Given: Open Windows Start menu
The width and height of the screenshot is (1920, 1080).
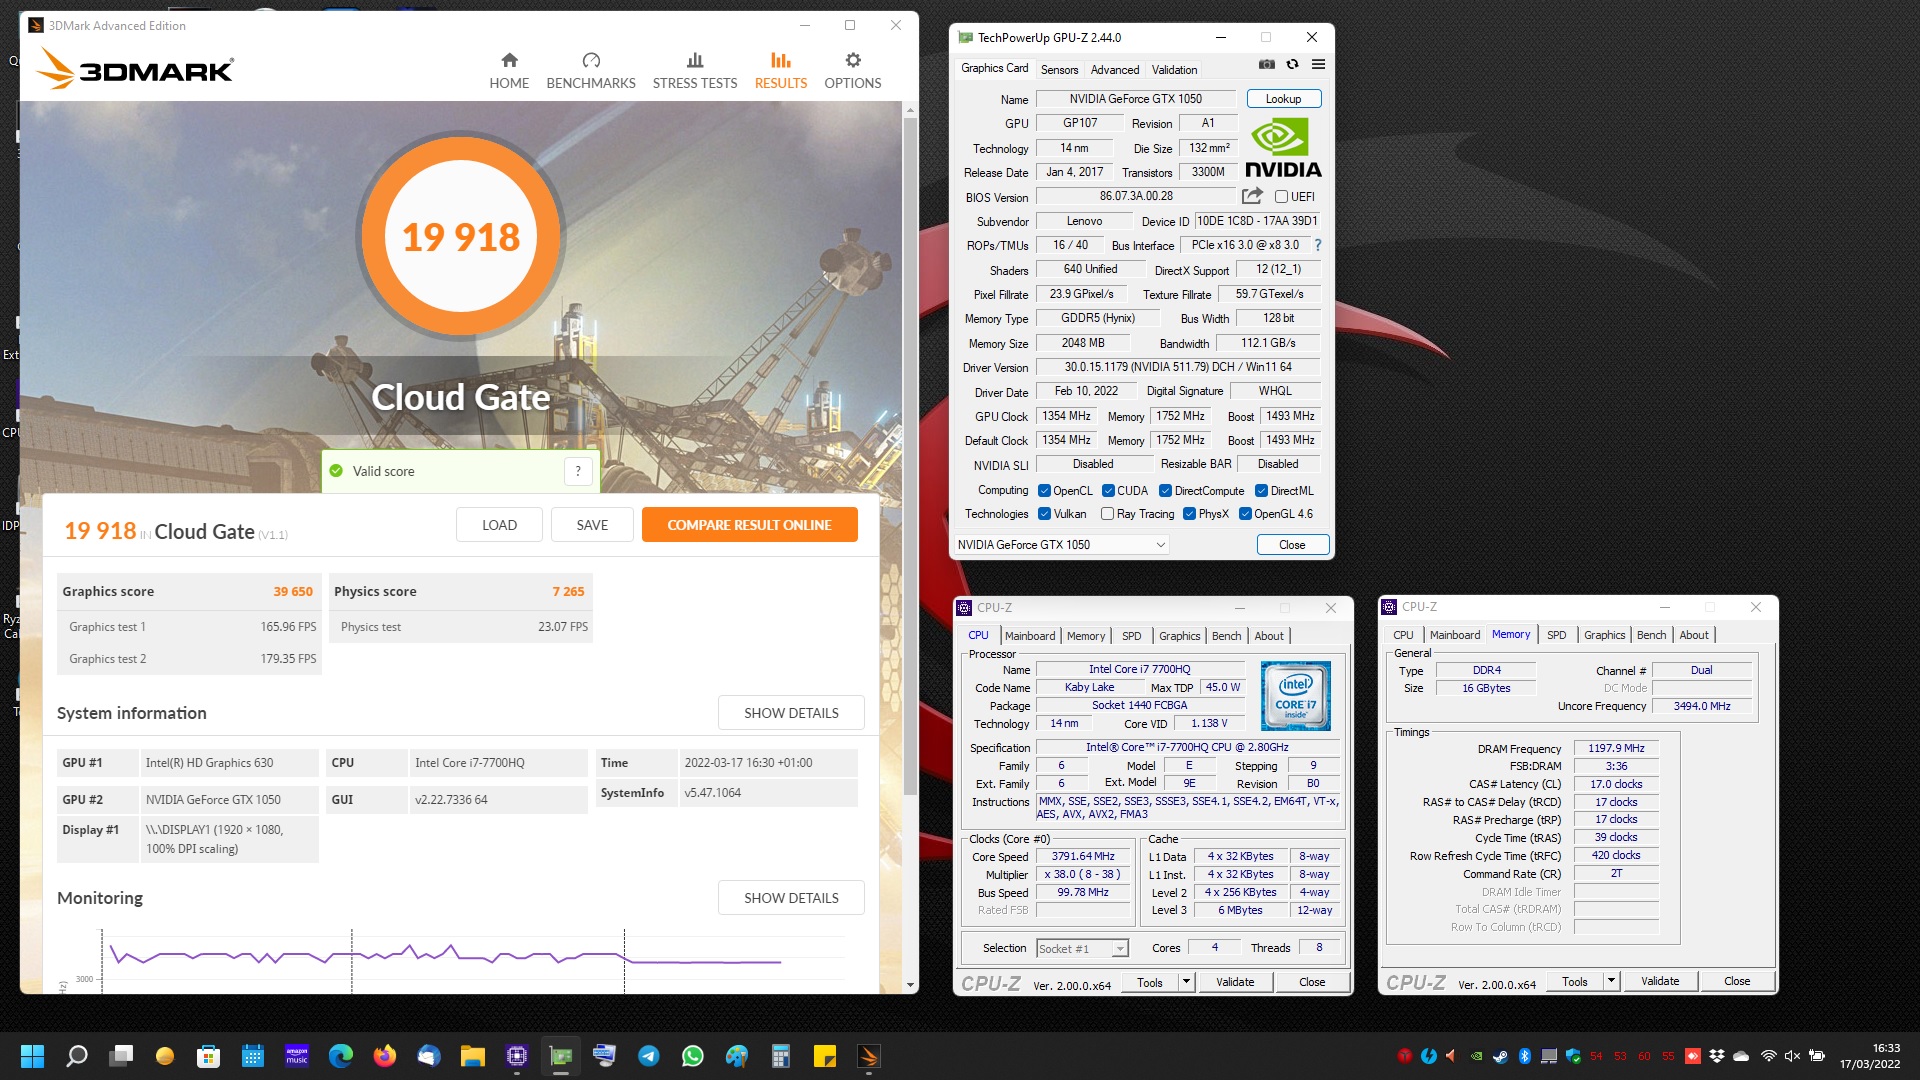Looking at the screenshot, I should [32, 1056].
